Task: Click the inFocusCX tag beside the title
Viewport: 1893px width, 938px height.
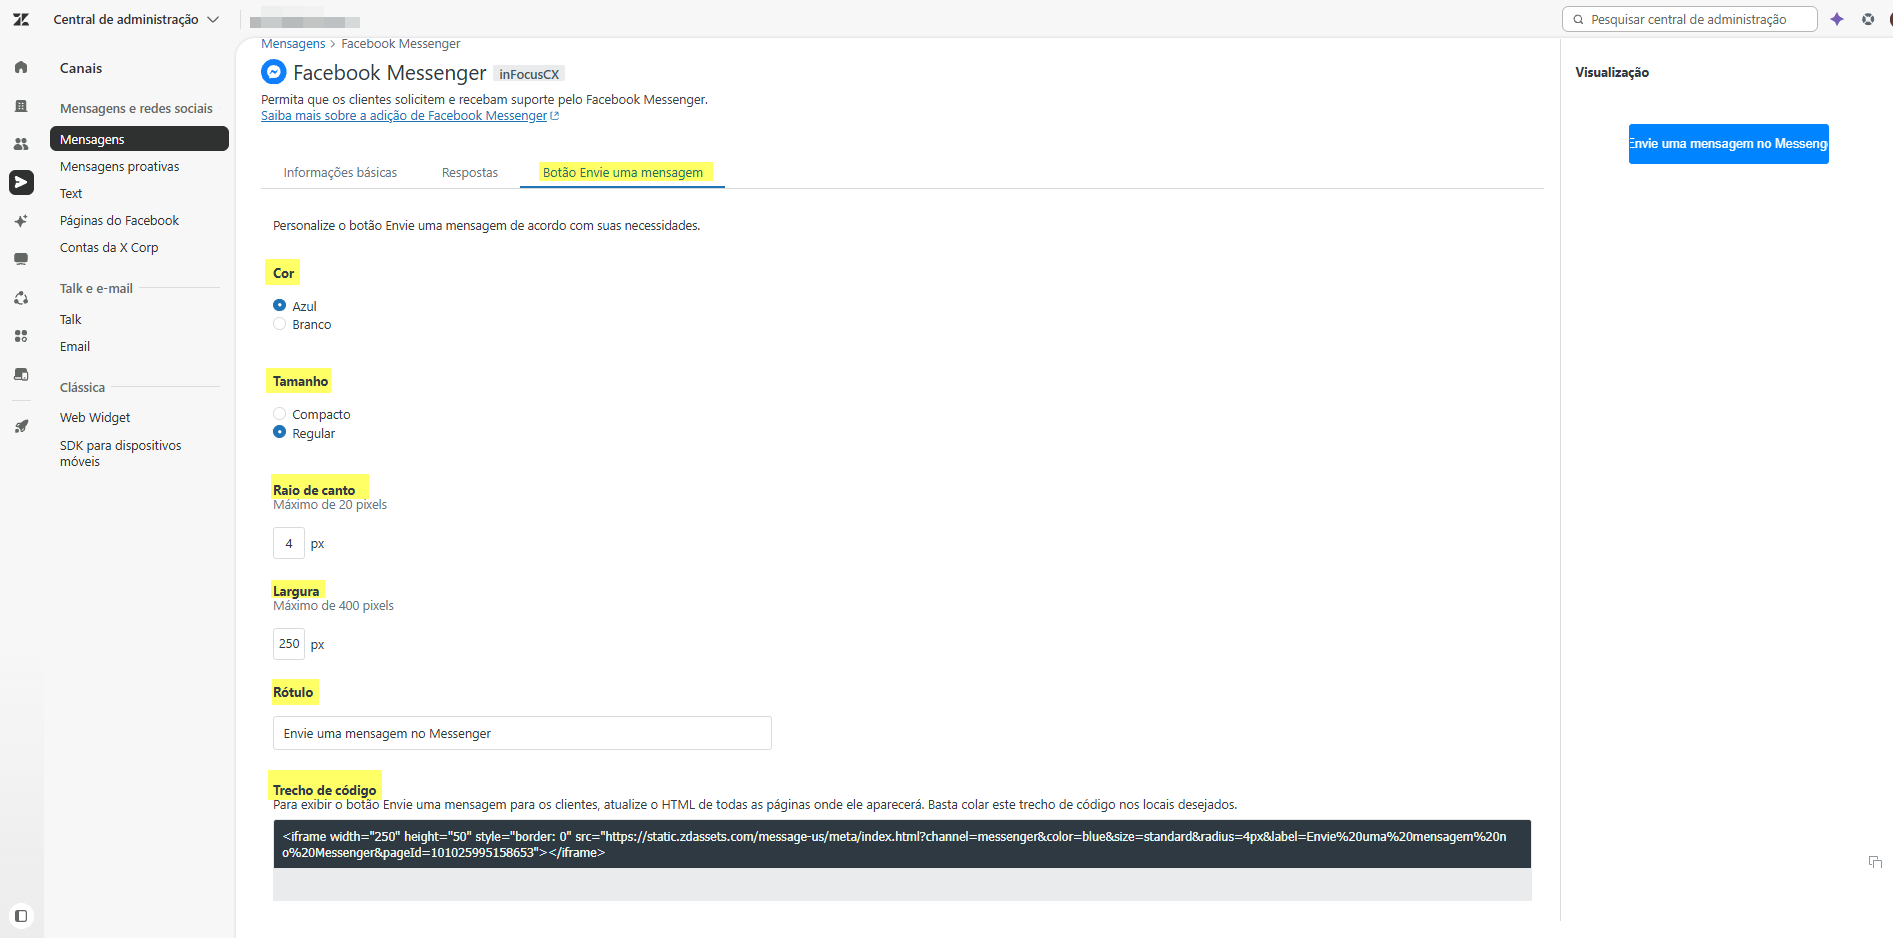Action: point(529,74)
